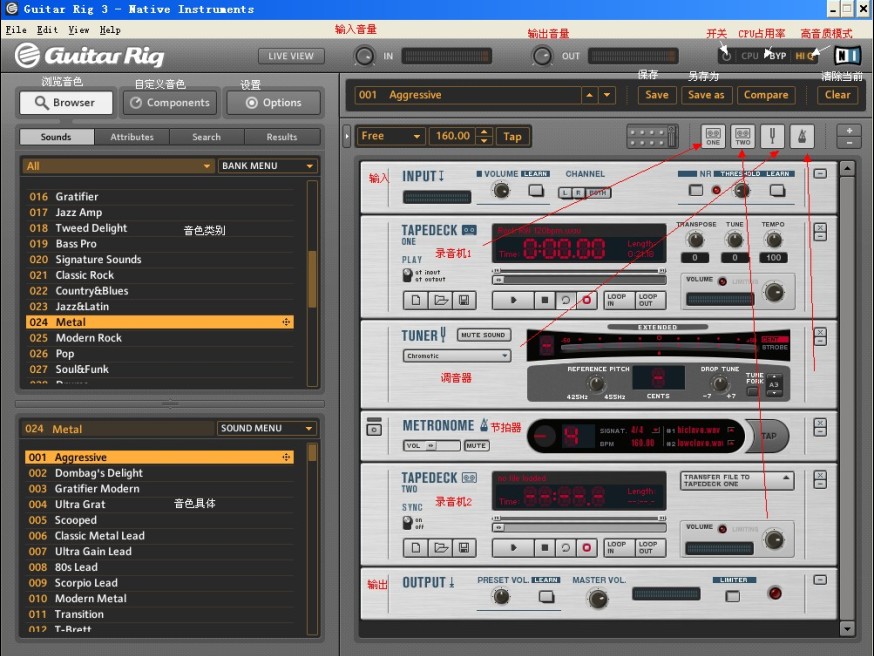Stop Tapedeck One playback
Viewport: 875px width, 656px height.
click(545, 300)
